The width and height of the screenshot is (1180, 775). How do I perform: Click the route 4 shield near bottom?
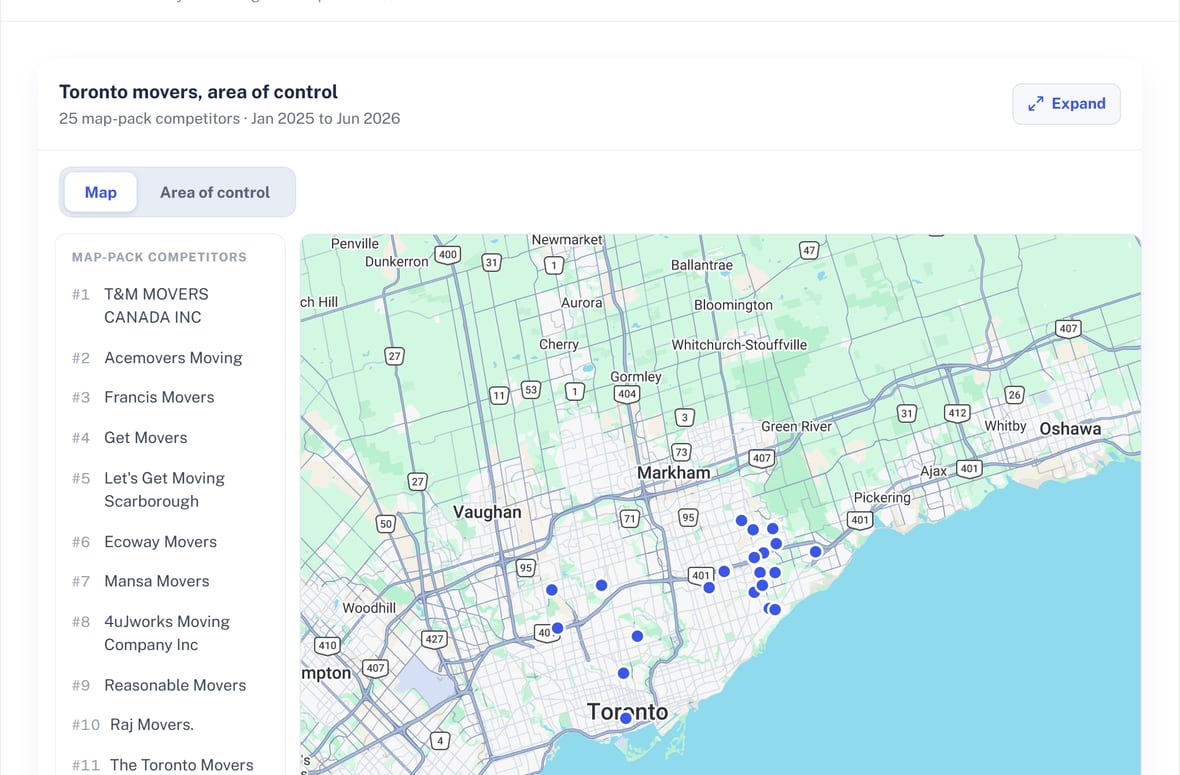click(x=440, y=740)
